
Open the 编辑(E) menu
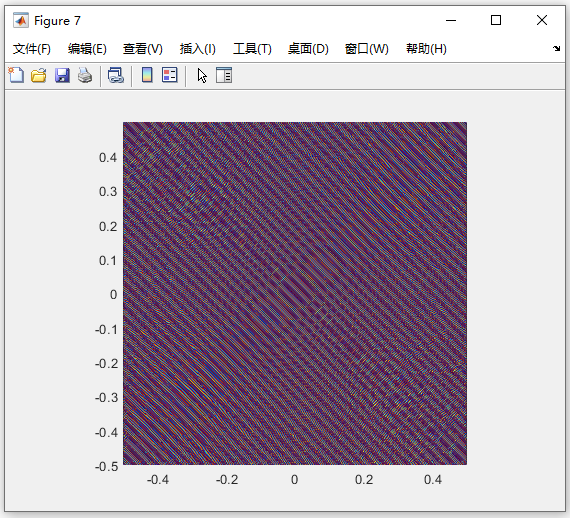click(x=87, y=49)
